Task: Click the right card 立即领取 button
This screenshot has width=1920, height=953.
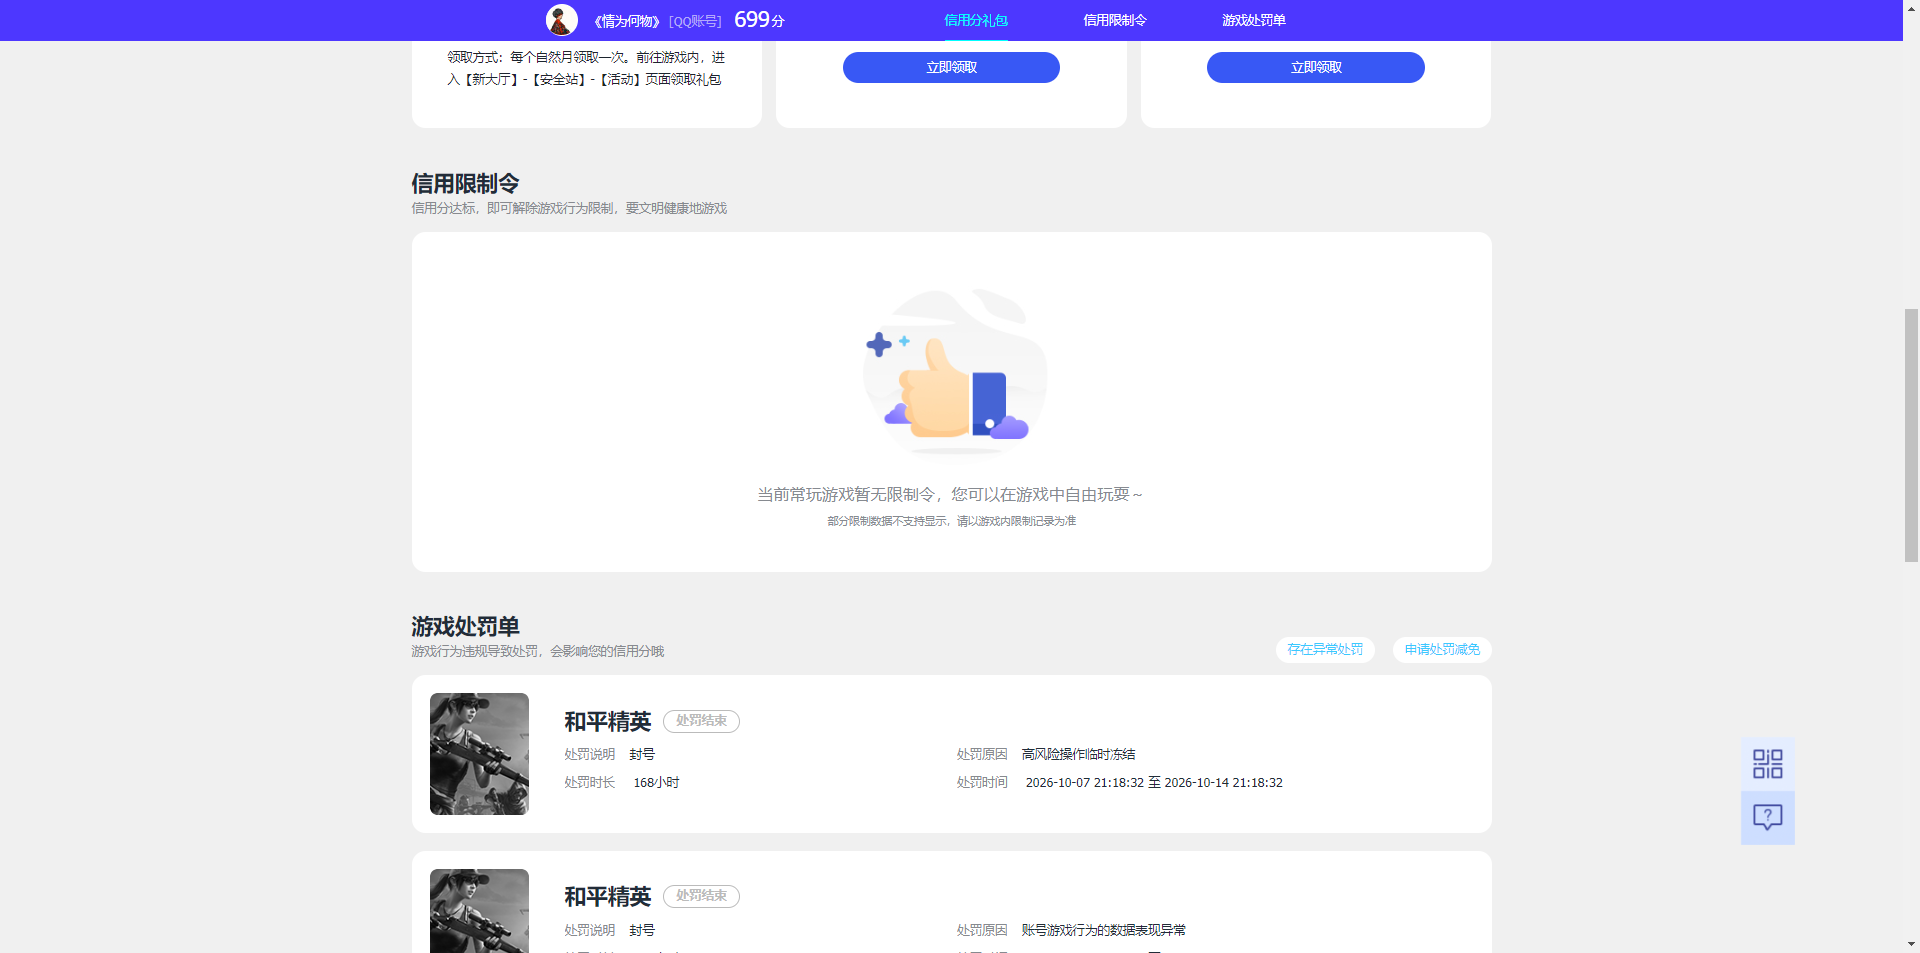Action: 1315,67
